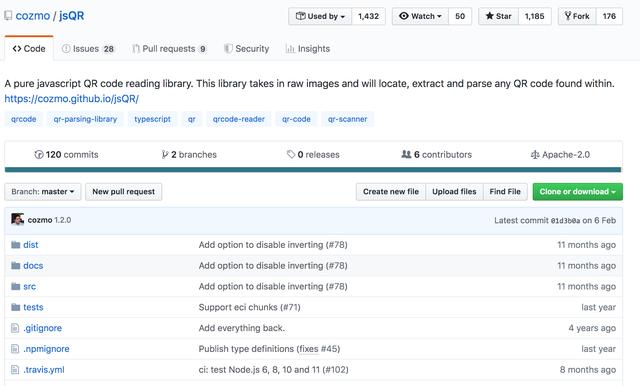640x386 pixels.
Task: Select the typescript topic tag
Action: (x=152, y=119)
